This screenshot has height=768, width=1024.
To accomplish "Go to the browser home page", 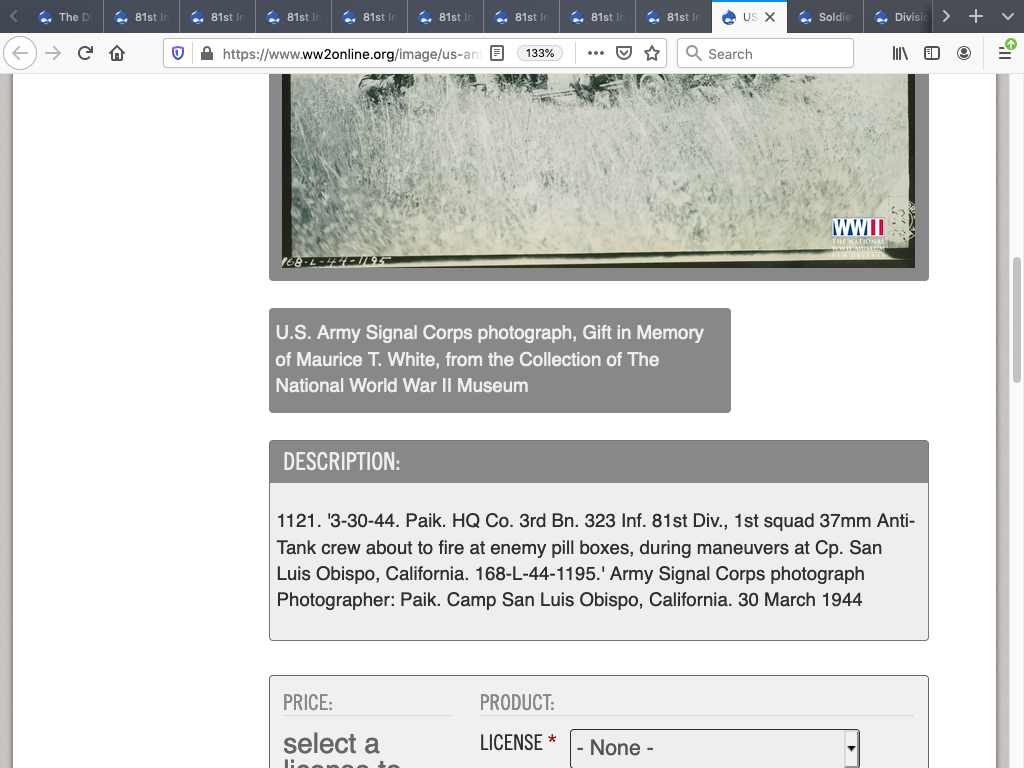I will coord(117,54).
